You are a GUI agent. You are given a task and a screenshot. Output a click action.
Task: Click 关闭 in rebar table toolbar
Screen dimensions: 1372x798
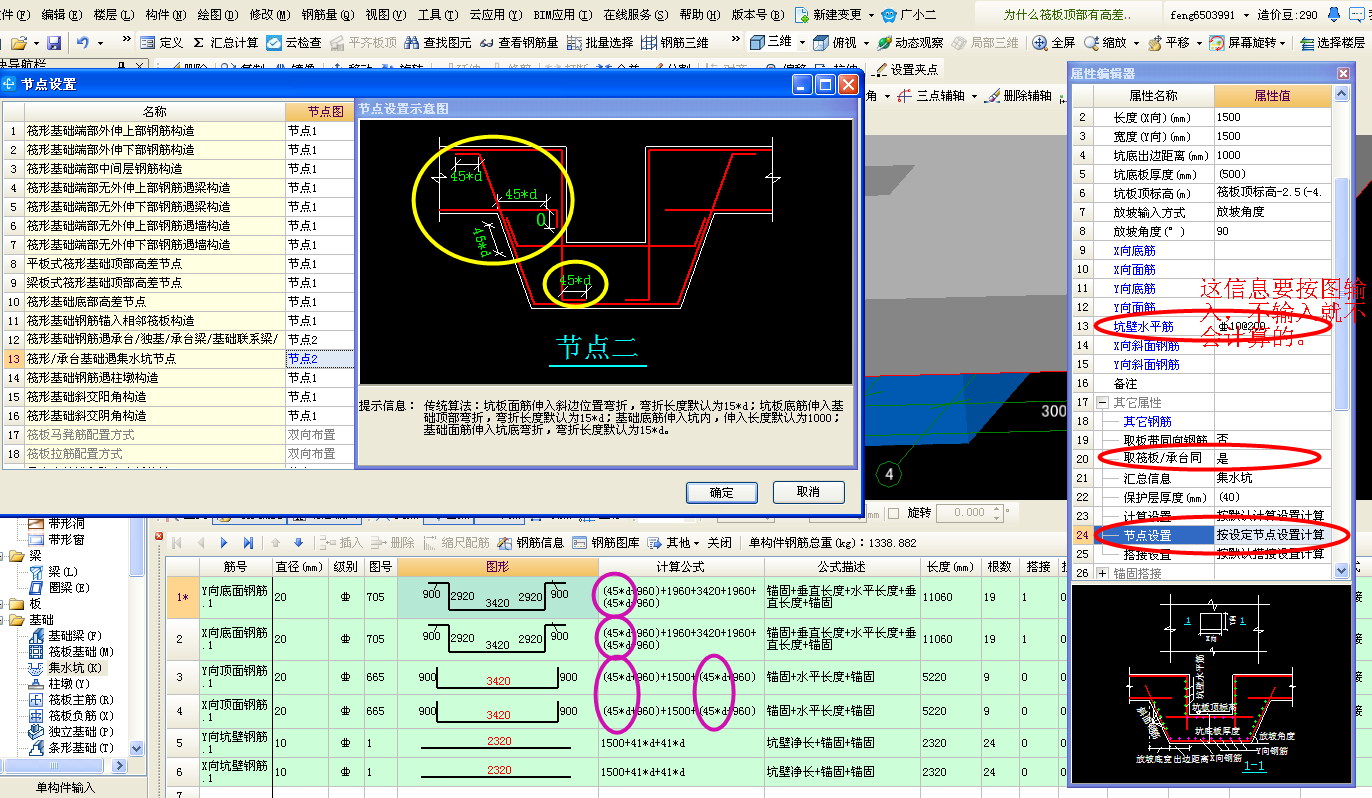[720, 543]
